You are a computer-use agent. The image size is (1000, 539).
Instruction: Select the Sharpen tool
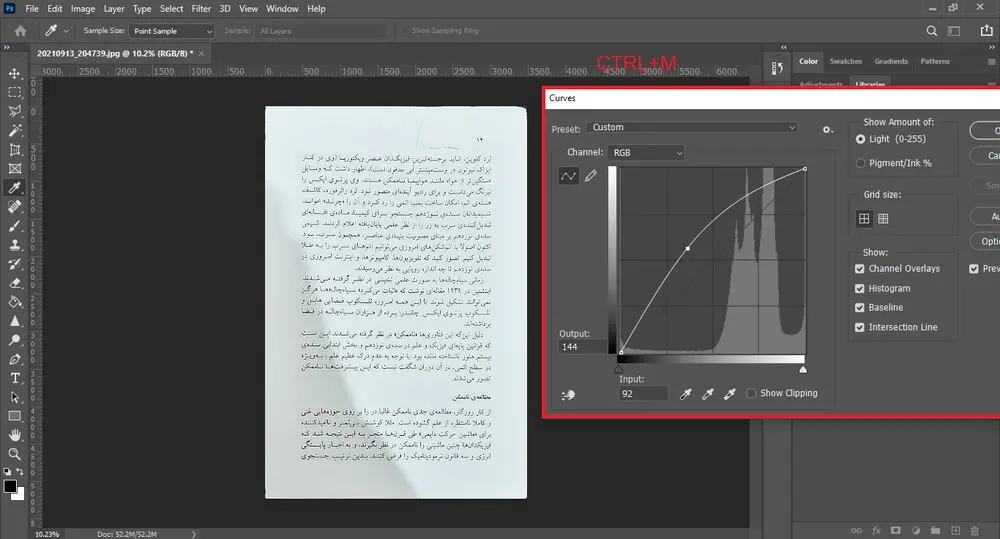pyautogui.click(x=15, y=321)
